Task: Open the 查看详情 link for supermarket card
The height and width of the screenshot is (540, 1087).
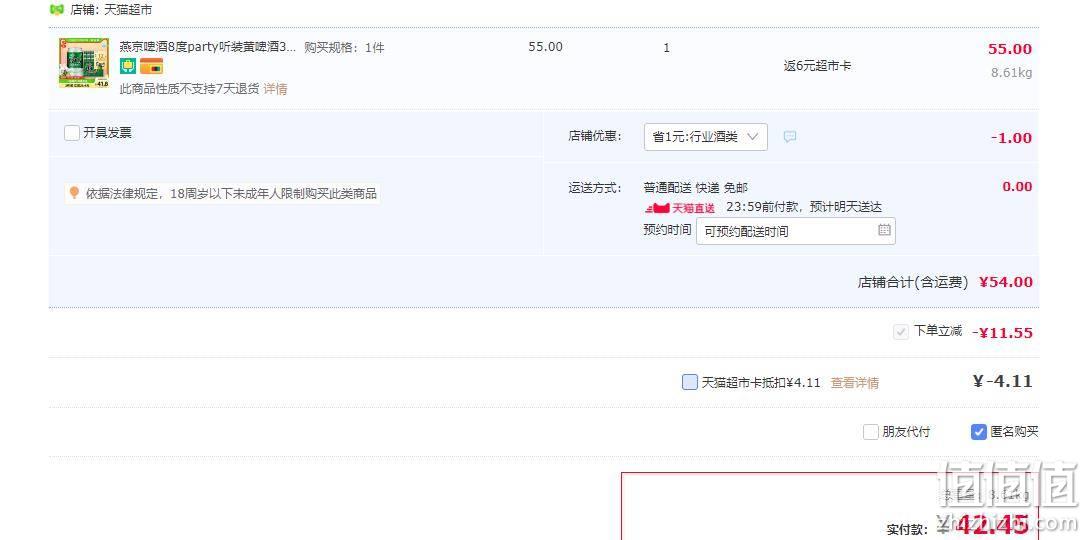Action: (x=855, y=383)
